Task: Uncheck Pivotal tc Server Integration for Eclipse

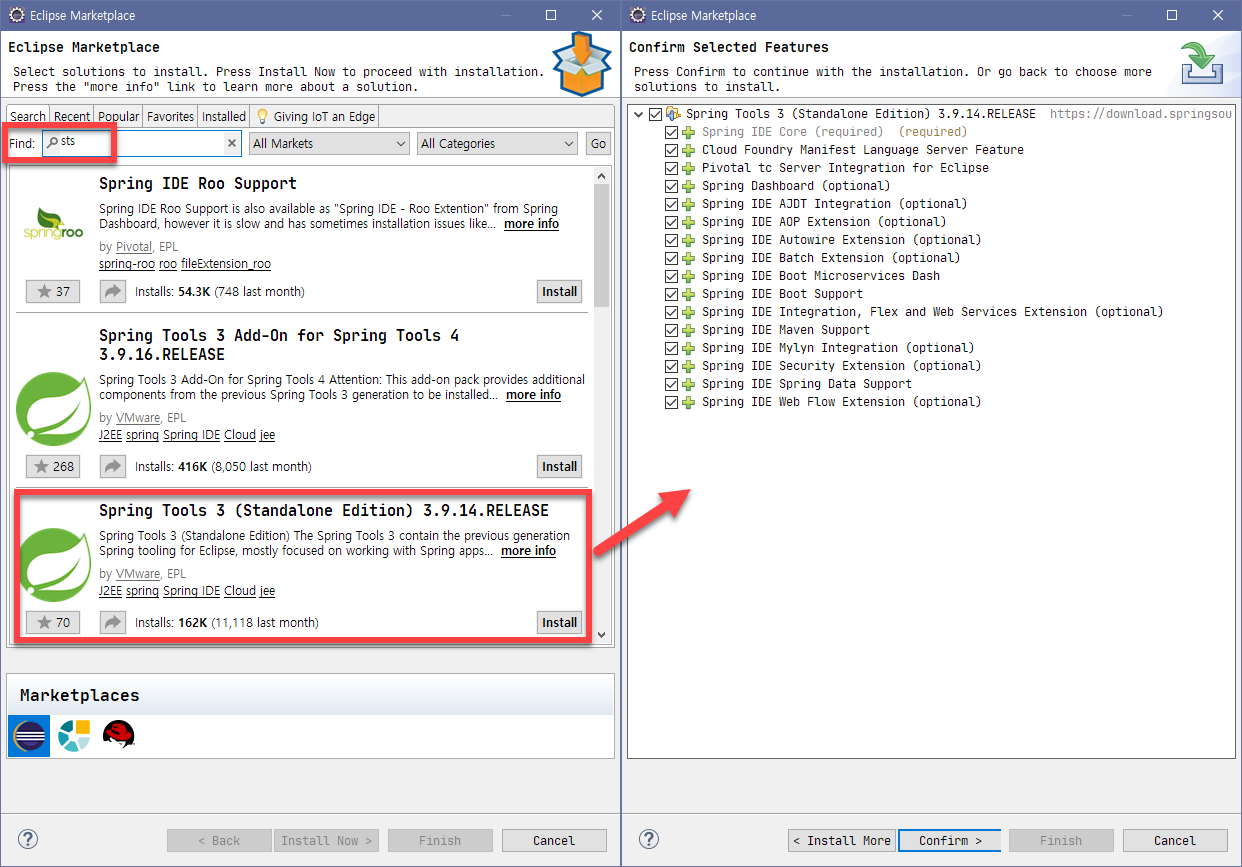Action: (x=671, y=168)
